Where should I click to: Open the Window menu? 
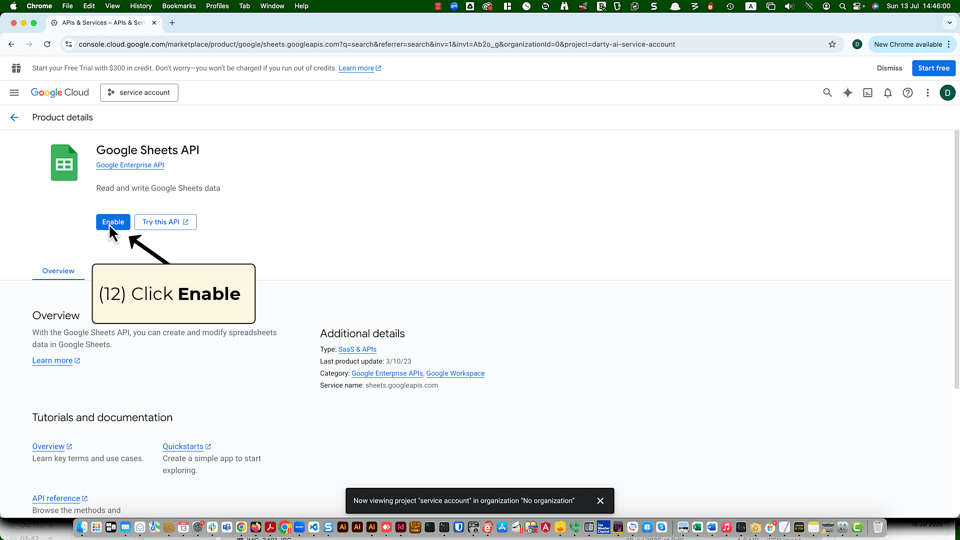(272, 6)
